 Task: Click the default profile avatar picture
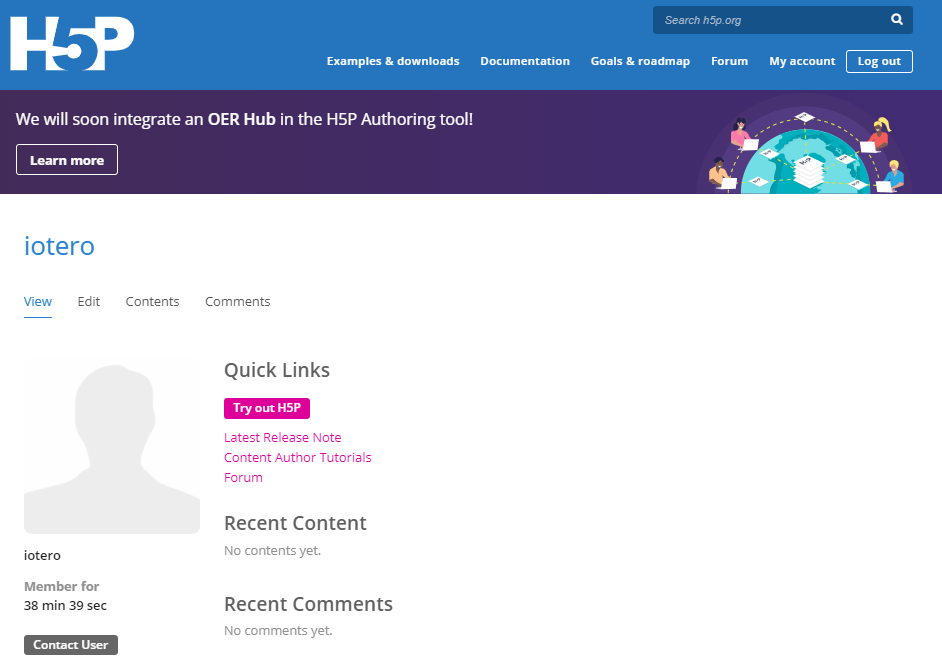coord(112,448)
